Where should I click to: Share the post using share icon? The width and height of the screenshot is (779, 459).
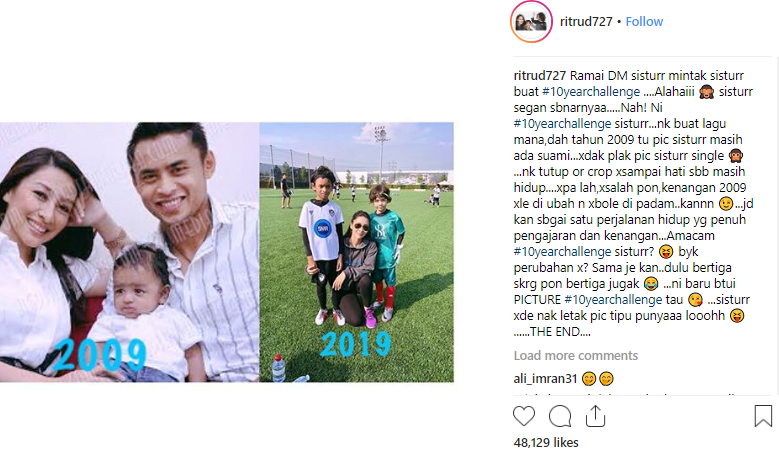click(x=595, y=416)
